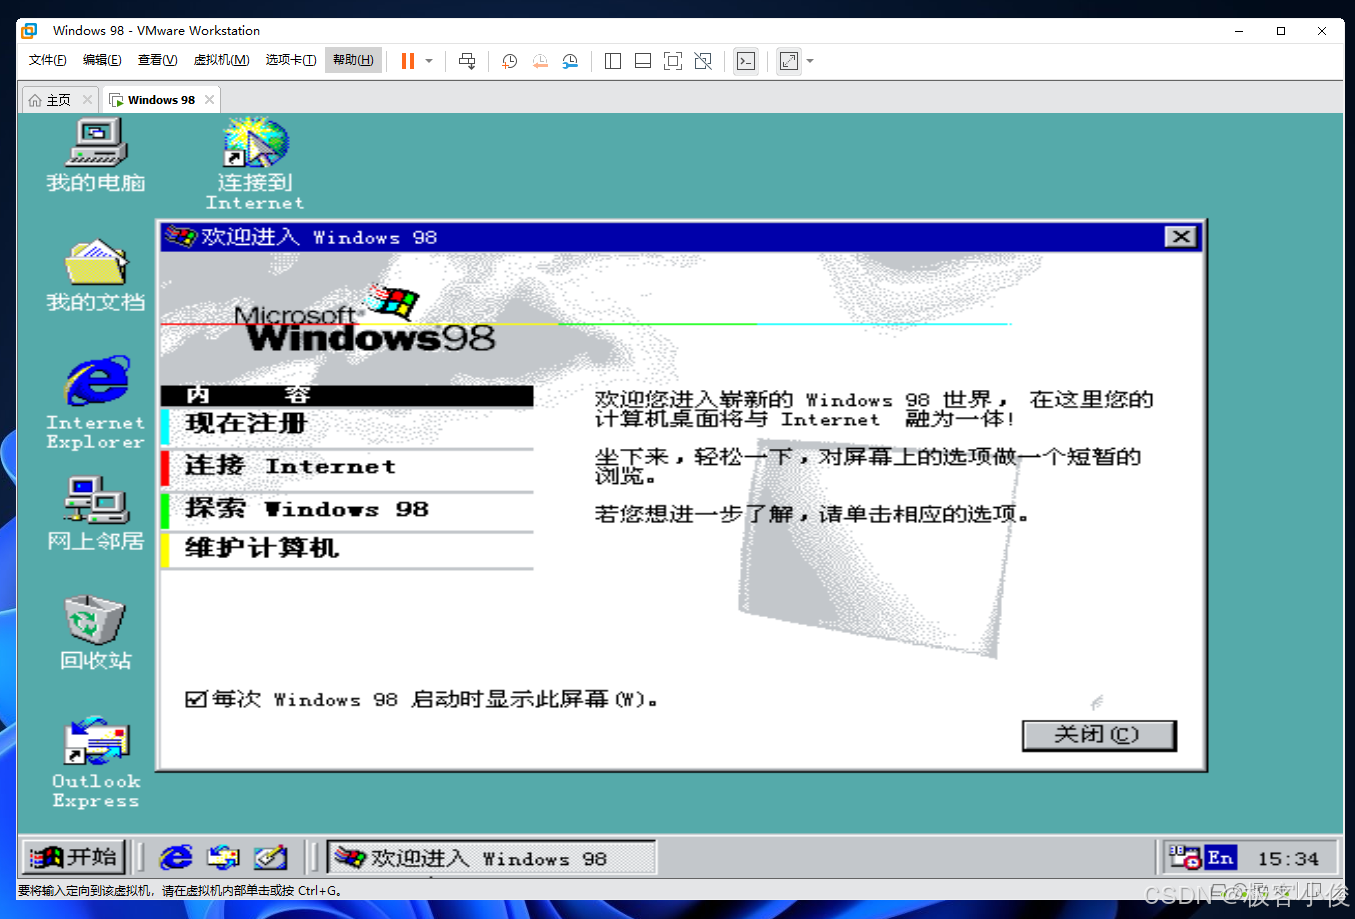Close the Windows 98 tab with its X
Screen dimensions: 1355x919
pyautogui.click(x=209, y=100)
